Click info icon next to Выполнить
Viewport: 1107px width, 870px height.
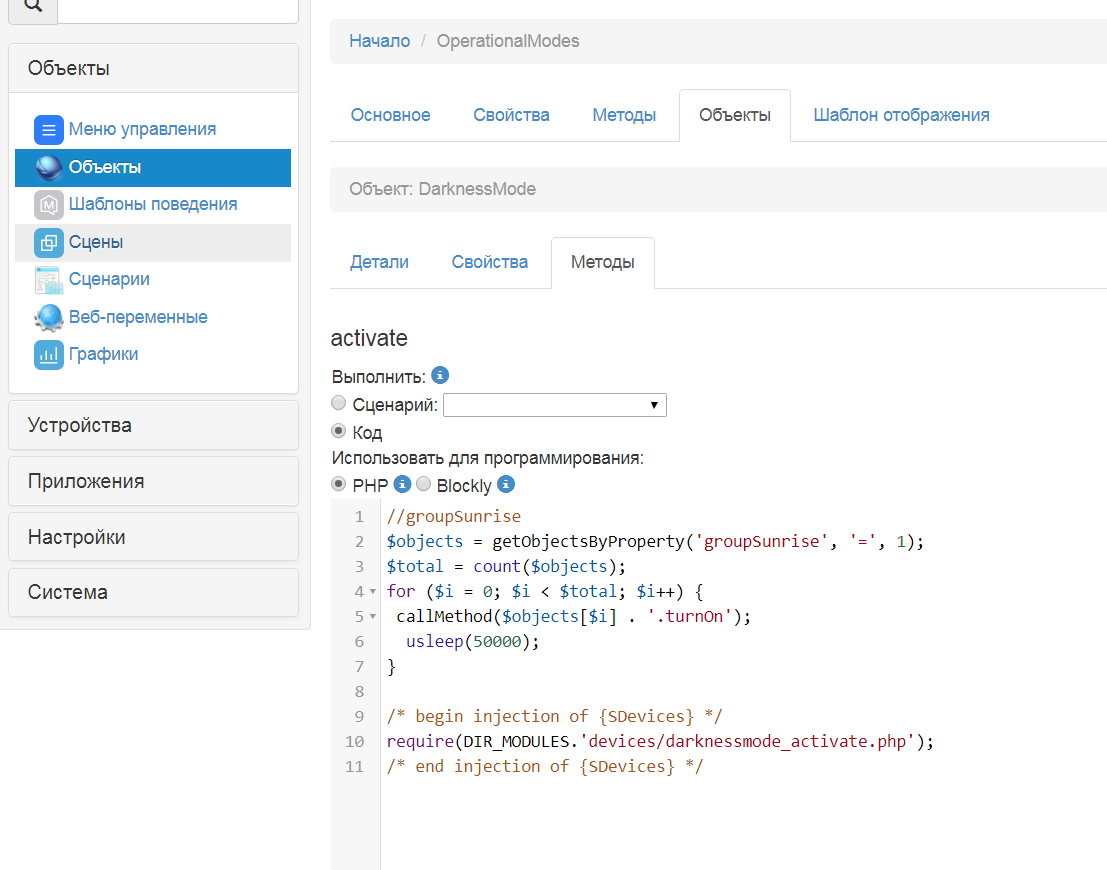[440, 376]
